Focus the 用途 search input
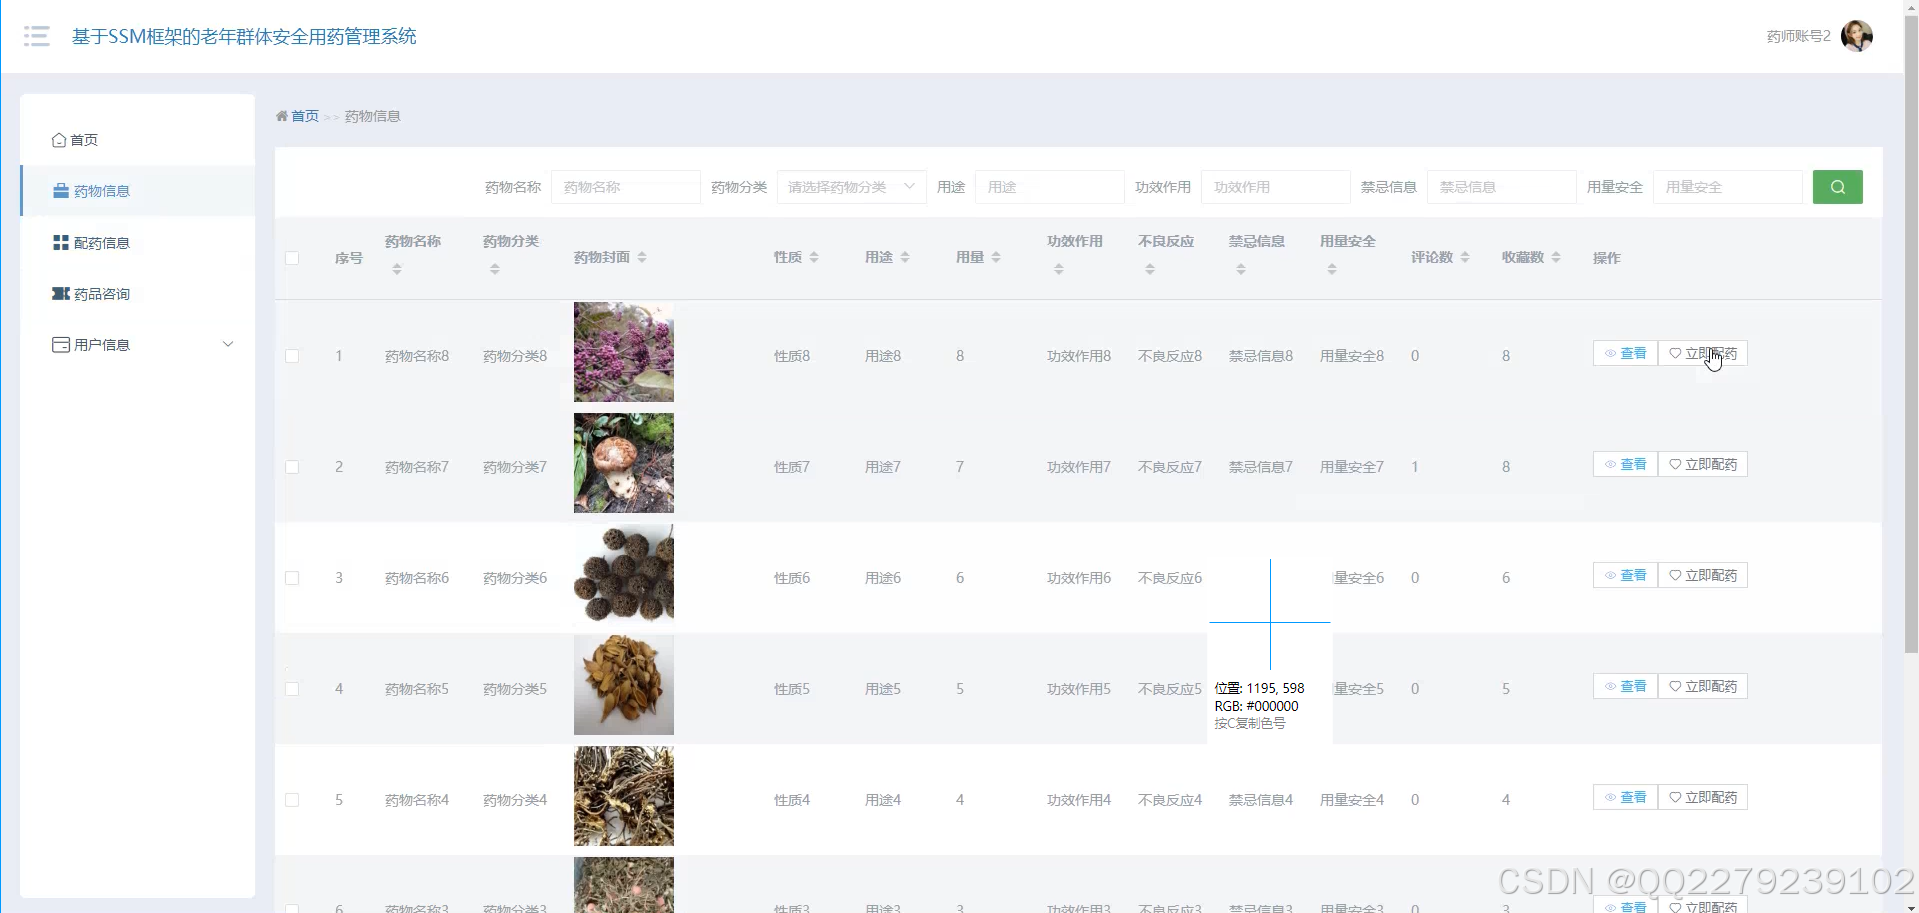This screenshot has height=913, width=1919. 1050,187
